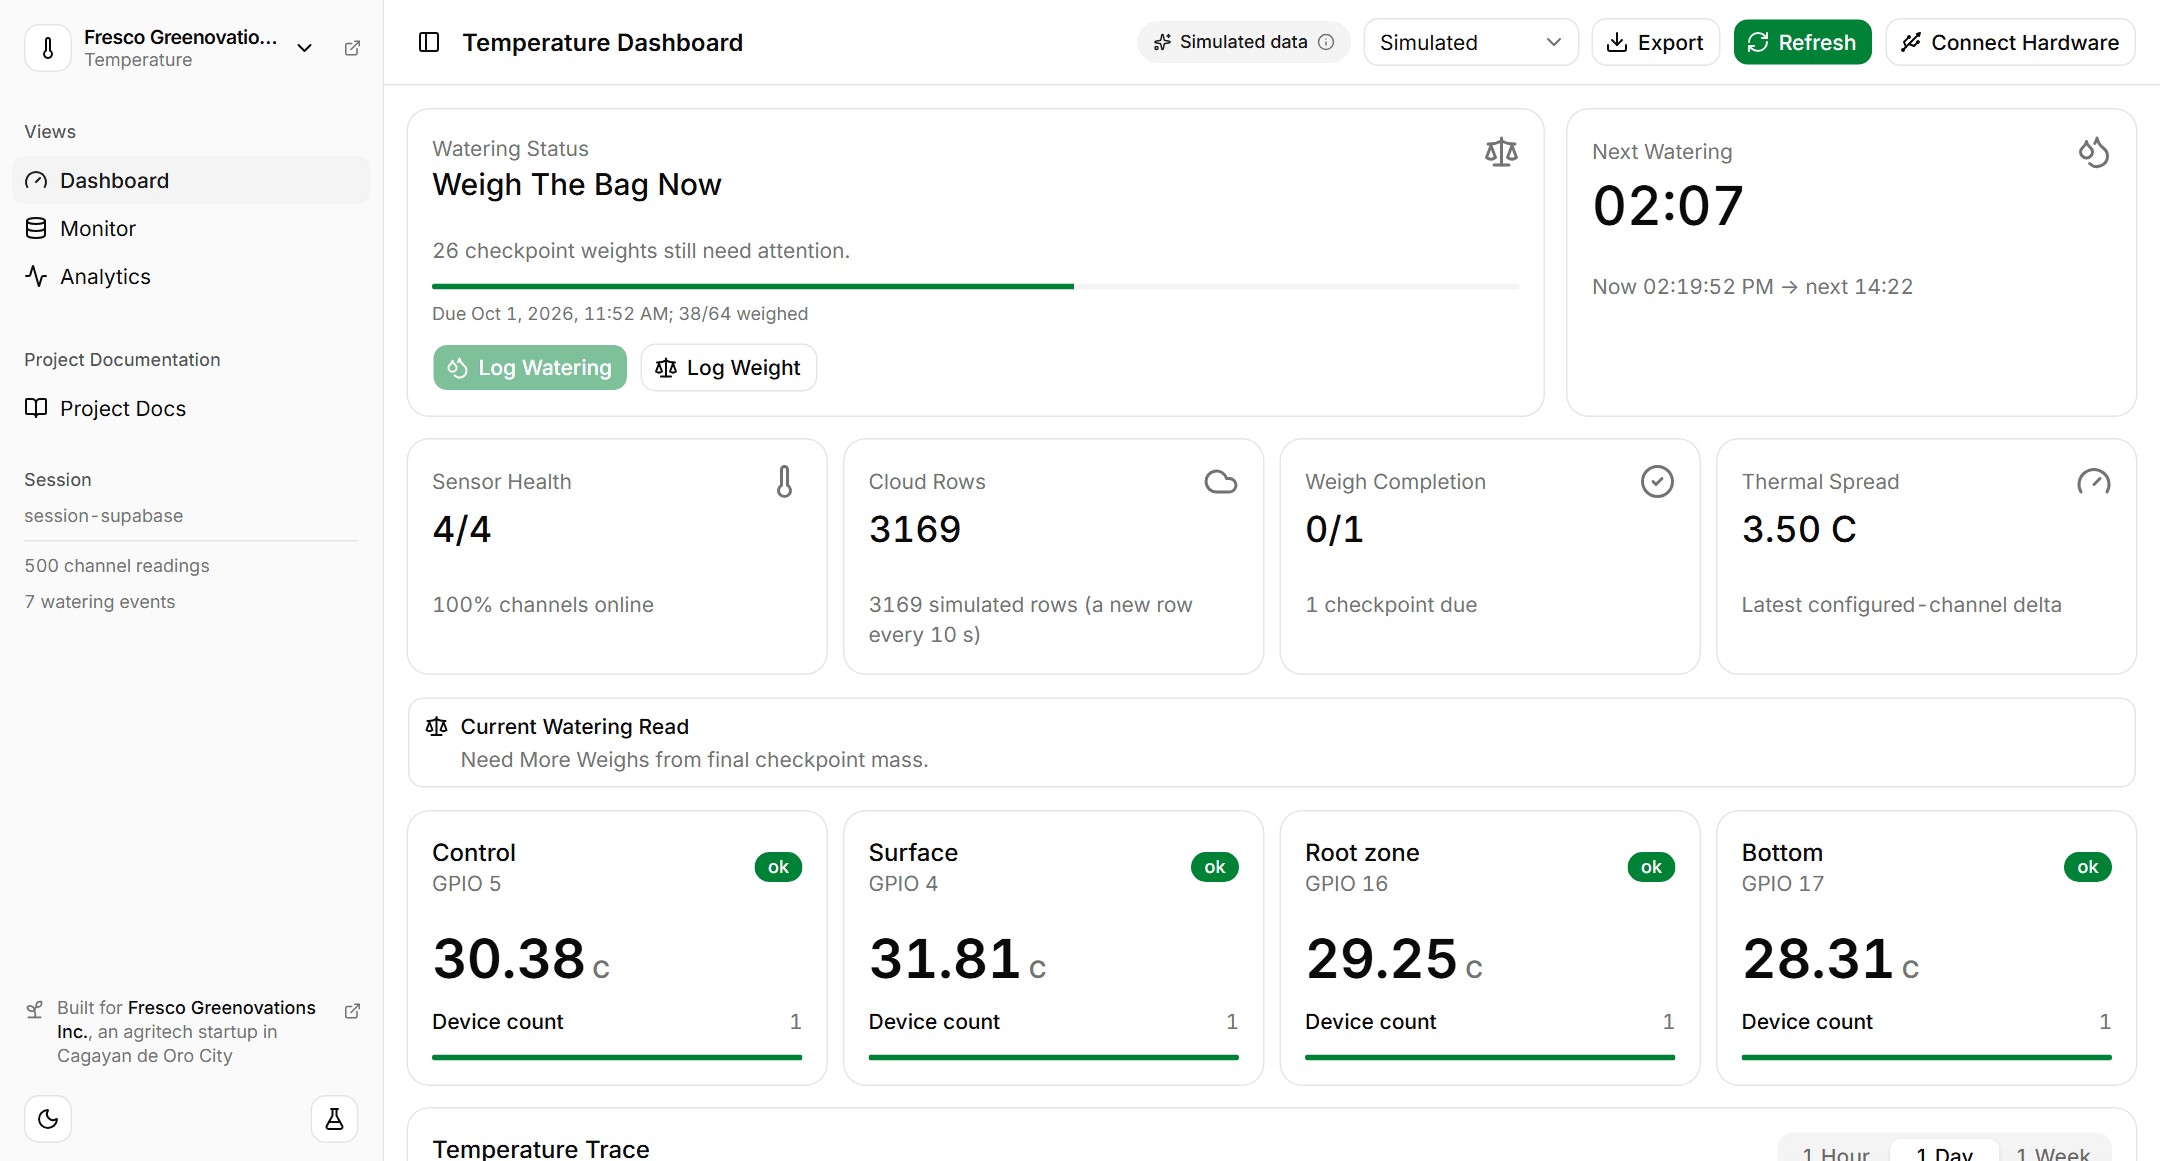Click the droplets icon in Next Watering card
This screenshot has width=2160, height=1161.
[x=2093, y=152]
